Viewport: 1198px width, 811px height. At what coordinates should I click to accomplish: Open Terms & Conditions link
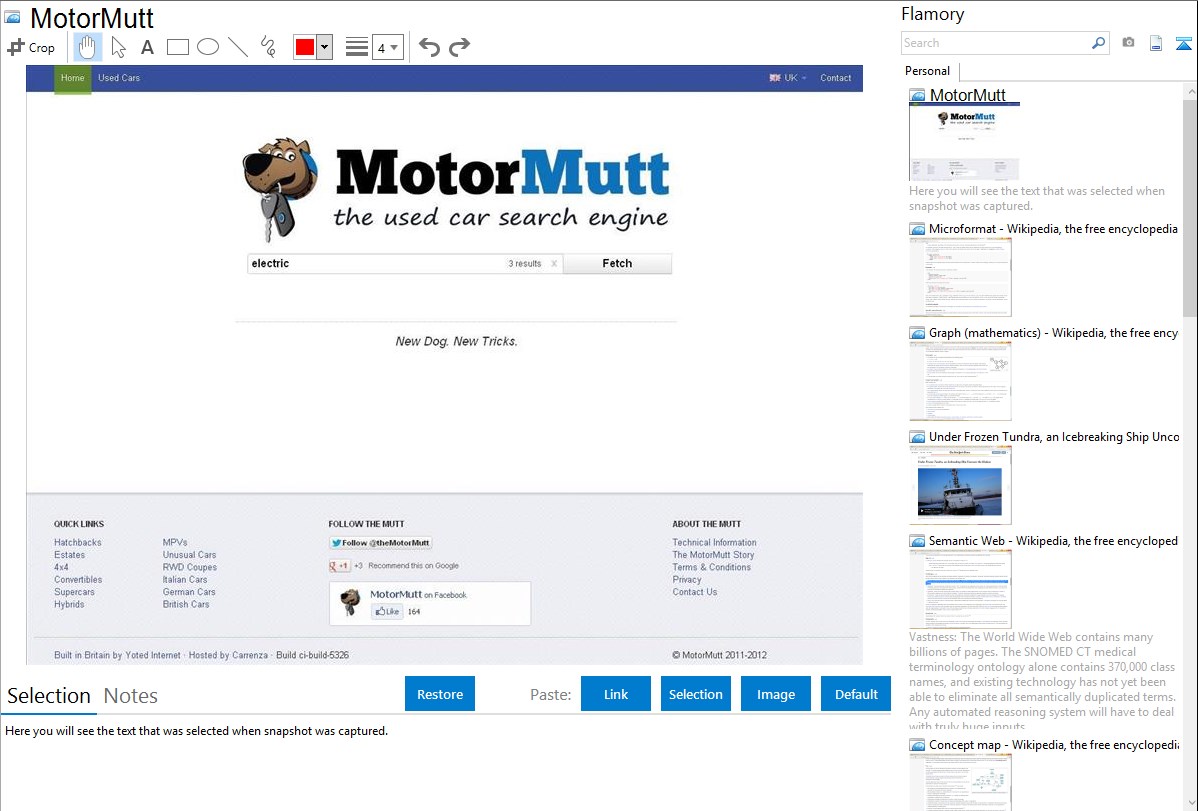tap(711, 567)
